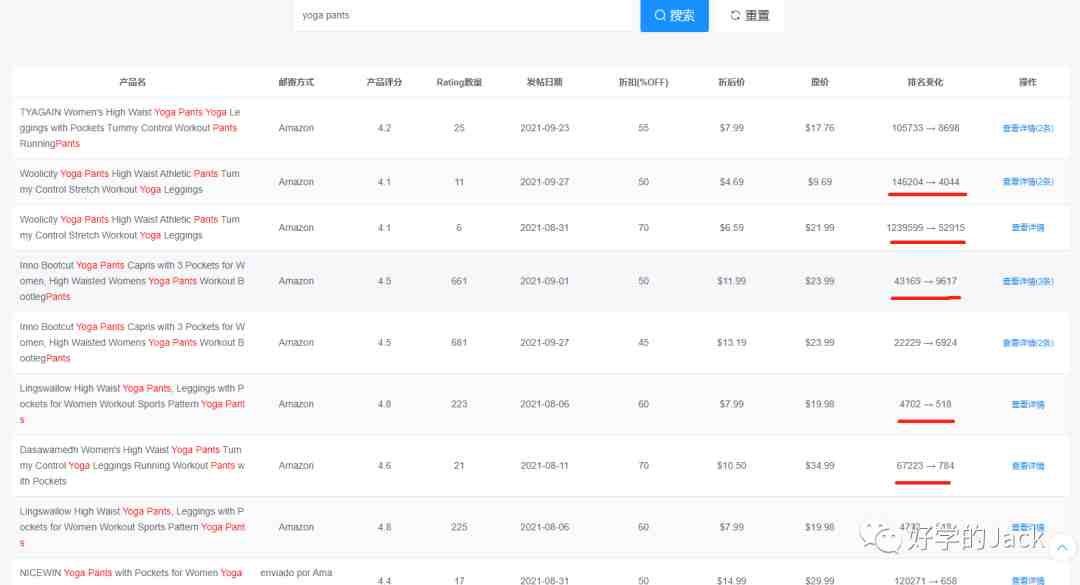Open details for Inno Bootcut dated 2021-09-27

click(x=1027, y=343)
